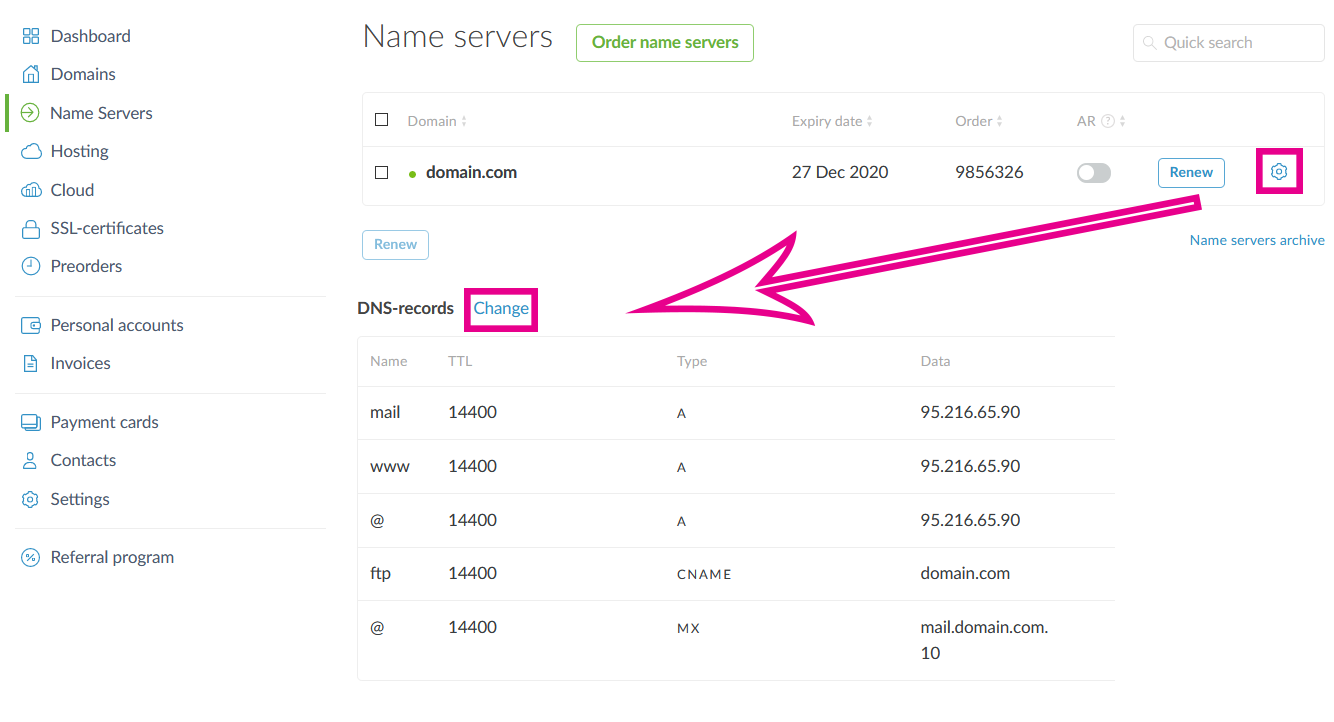Viewport: 1334px width, 722px height.
Task: Click the SSL-certificates padlock icon
Action: pyautogui.click(x=31, y=229)
